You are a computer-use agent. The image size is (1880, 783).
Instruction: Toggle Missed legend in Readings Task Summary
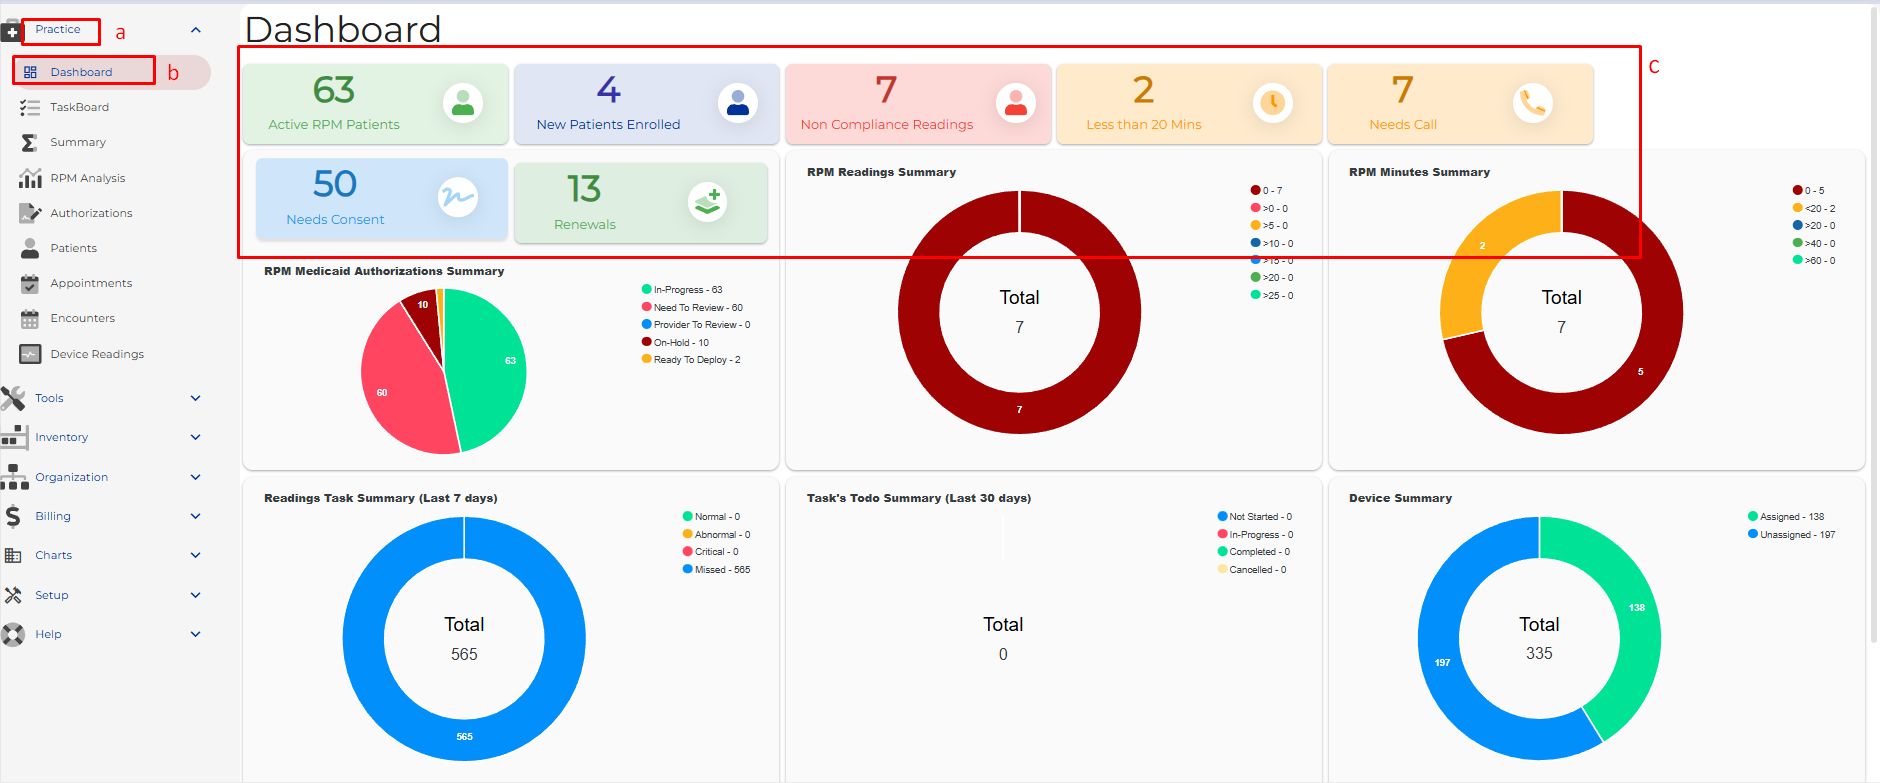pyautogui.click(x=716, y=570)
